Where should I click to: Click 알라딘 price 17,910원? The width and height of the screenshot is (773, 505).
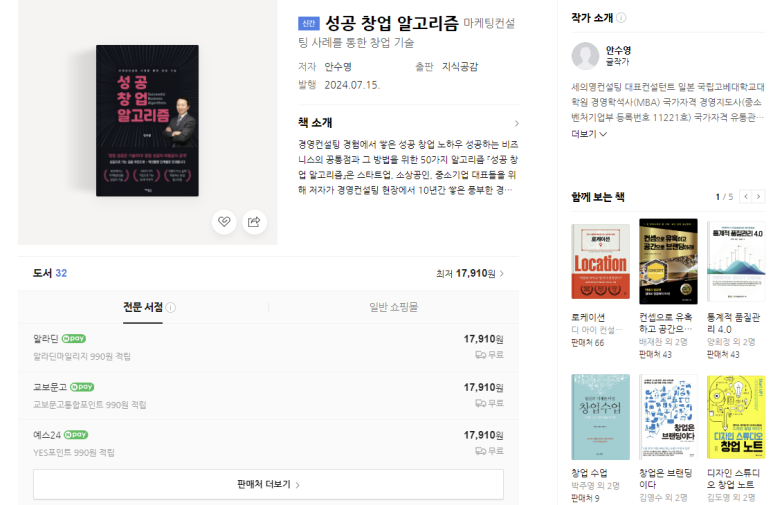[483, 339]
